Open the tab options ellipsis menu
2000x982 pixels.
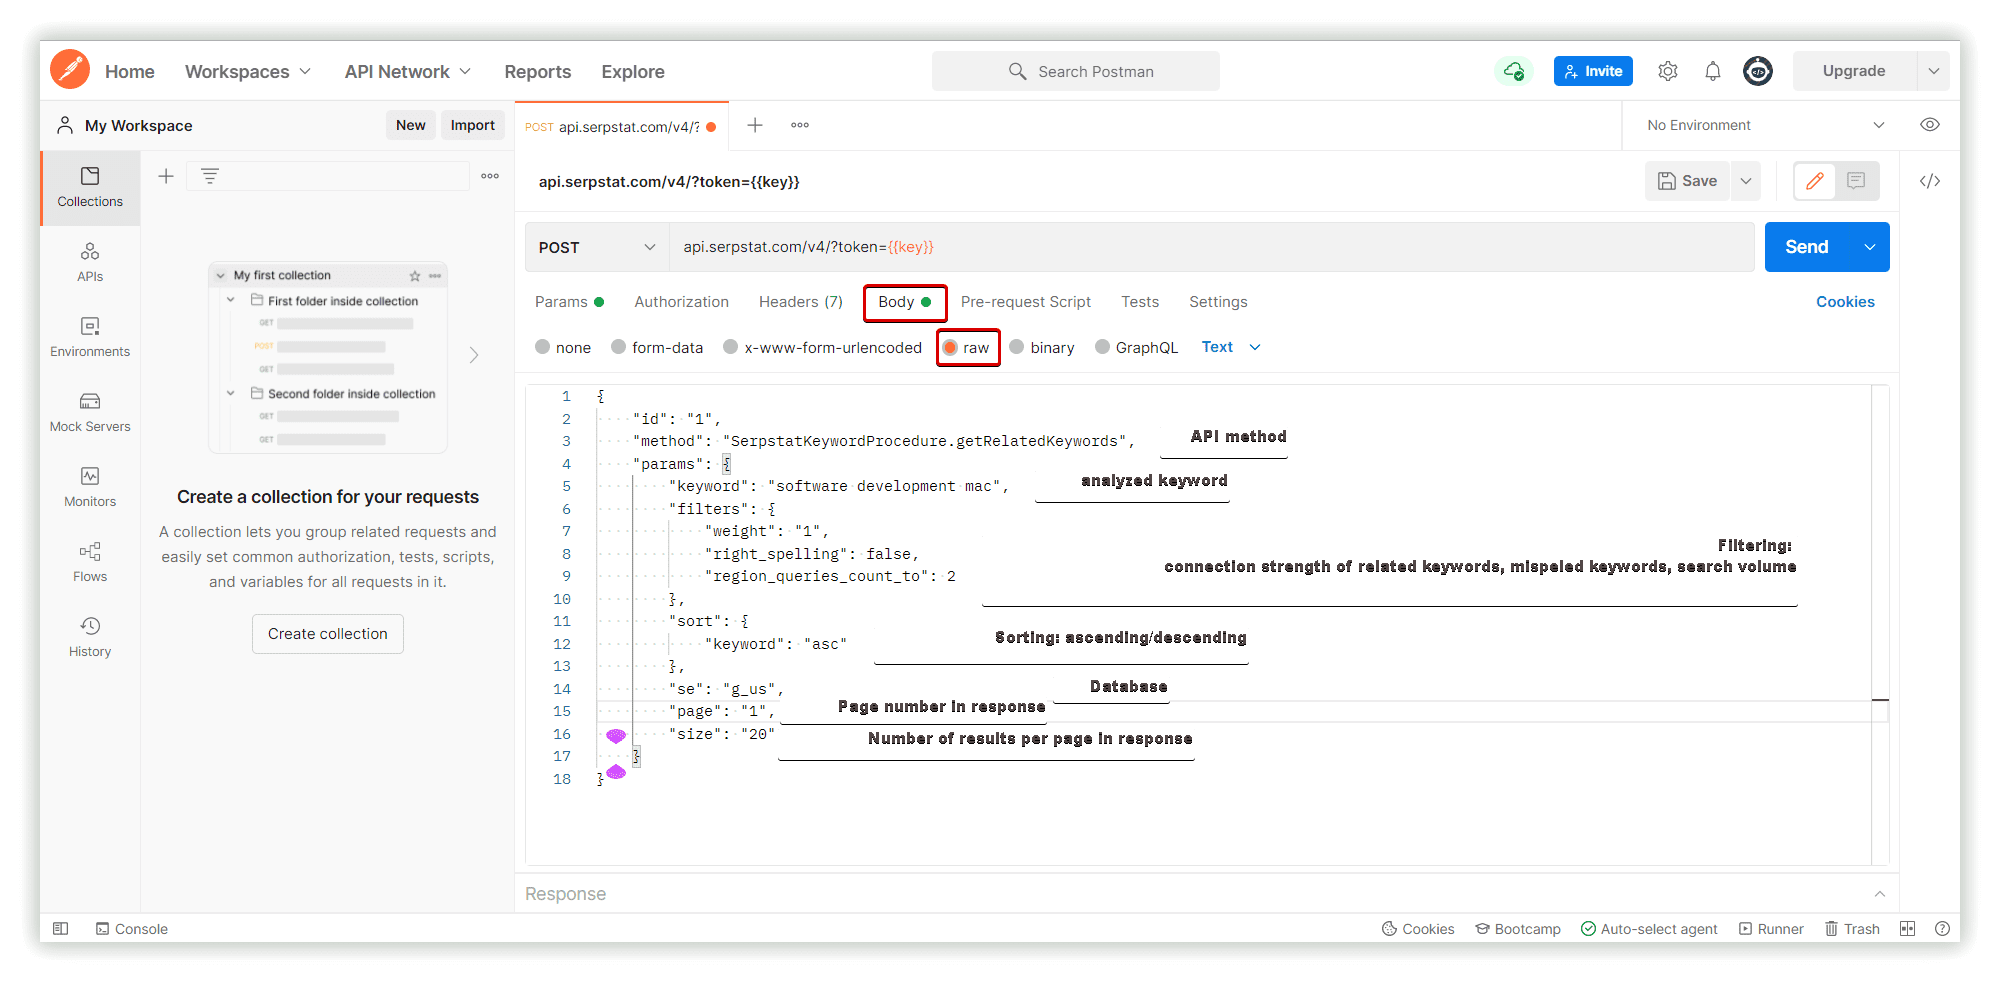(x=800, y=125)
